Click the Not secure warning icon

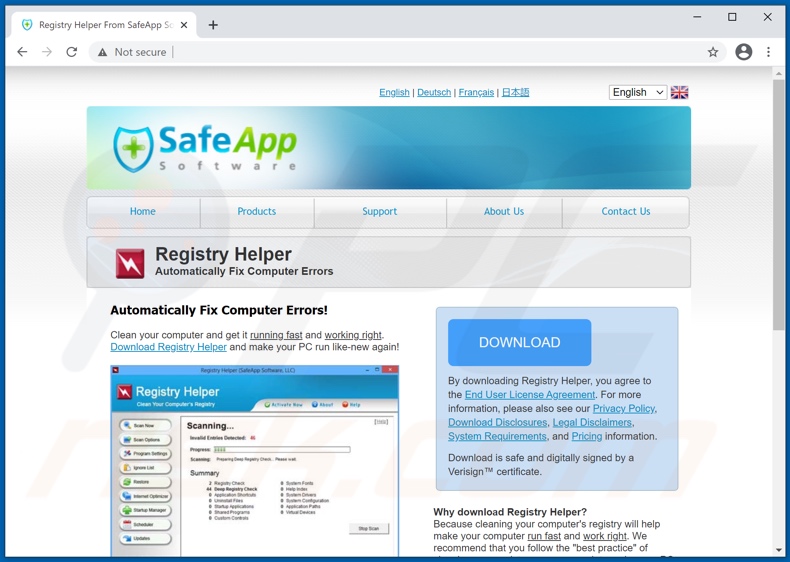pos(103,52)
